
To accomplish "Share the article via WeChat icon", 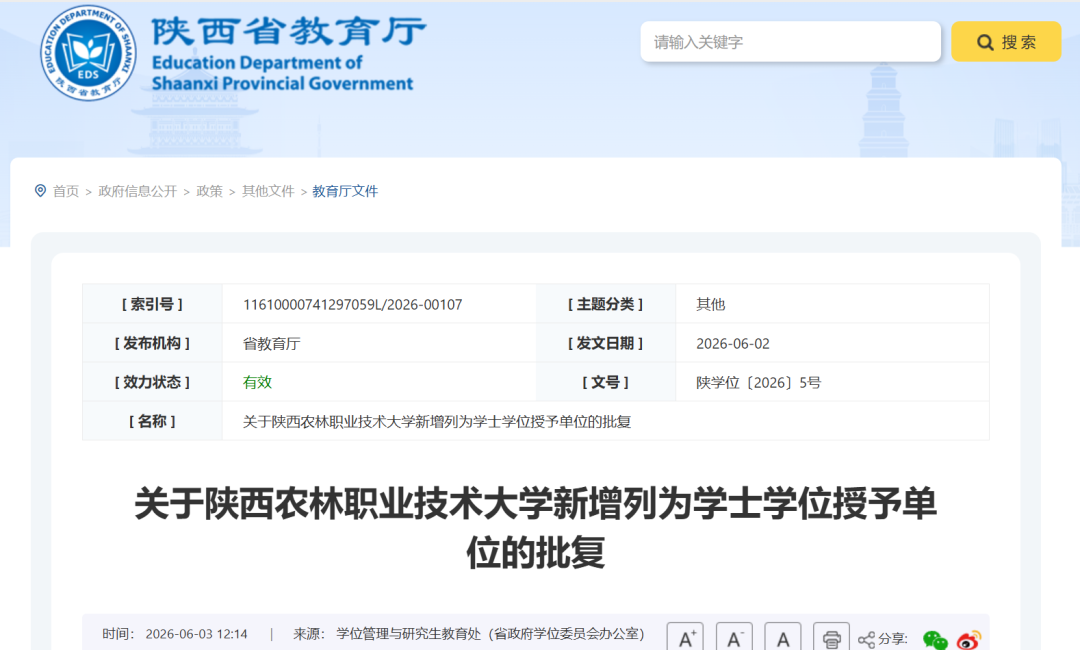I will (x=935, y=640).
